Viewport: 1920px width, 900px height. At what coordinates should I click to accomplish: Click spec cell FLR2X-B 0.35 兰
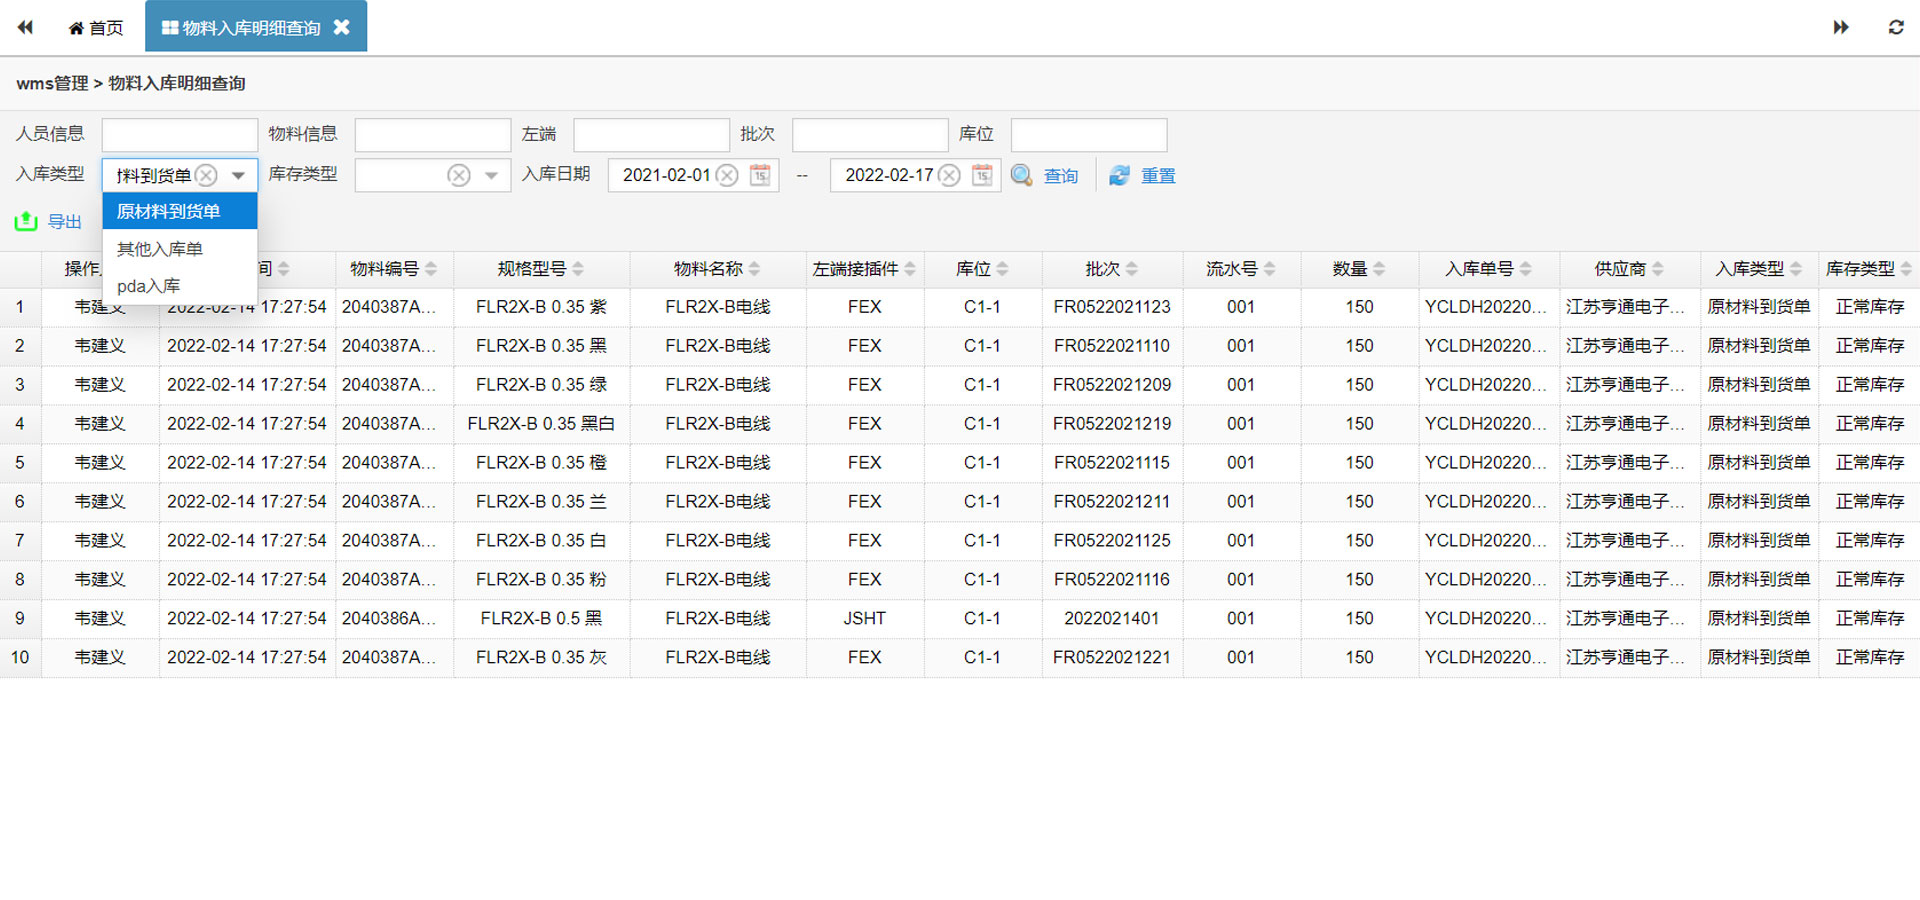click(x=541, y=502)
